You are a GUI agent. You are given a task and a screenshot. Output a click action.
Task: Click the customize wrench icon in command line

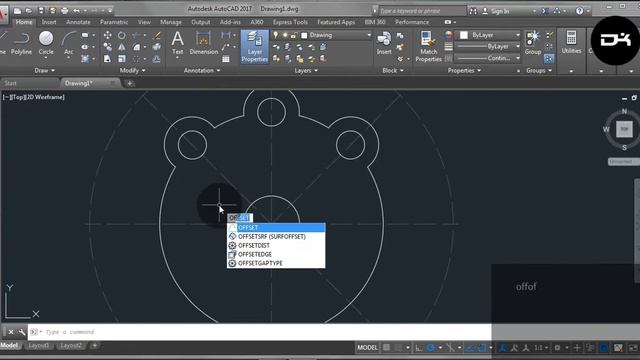coord(22,332)
